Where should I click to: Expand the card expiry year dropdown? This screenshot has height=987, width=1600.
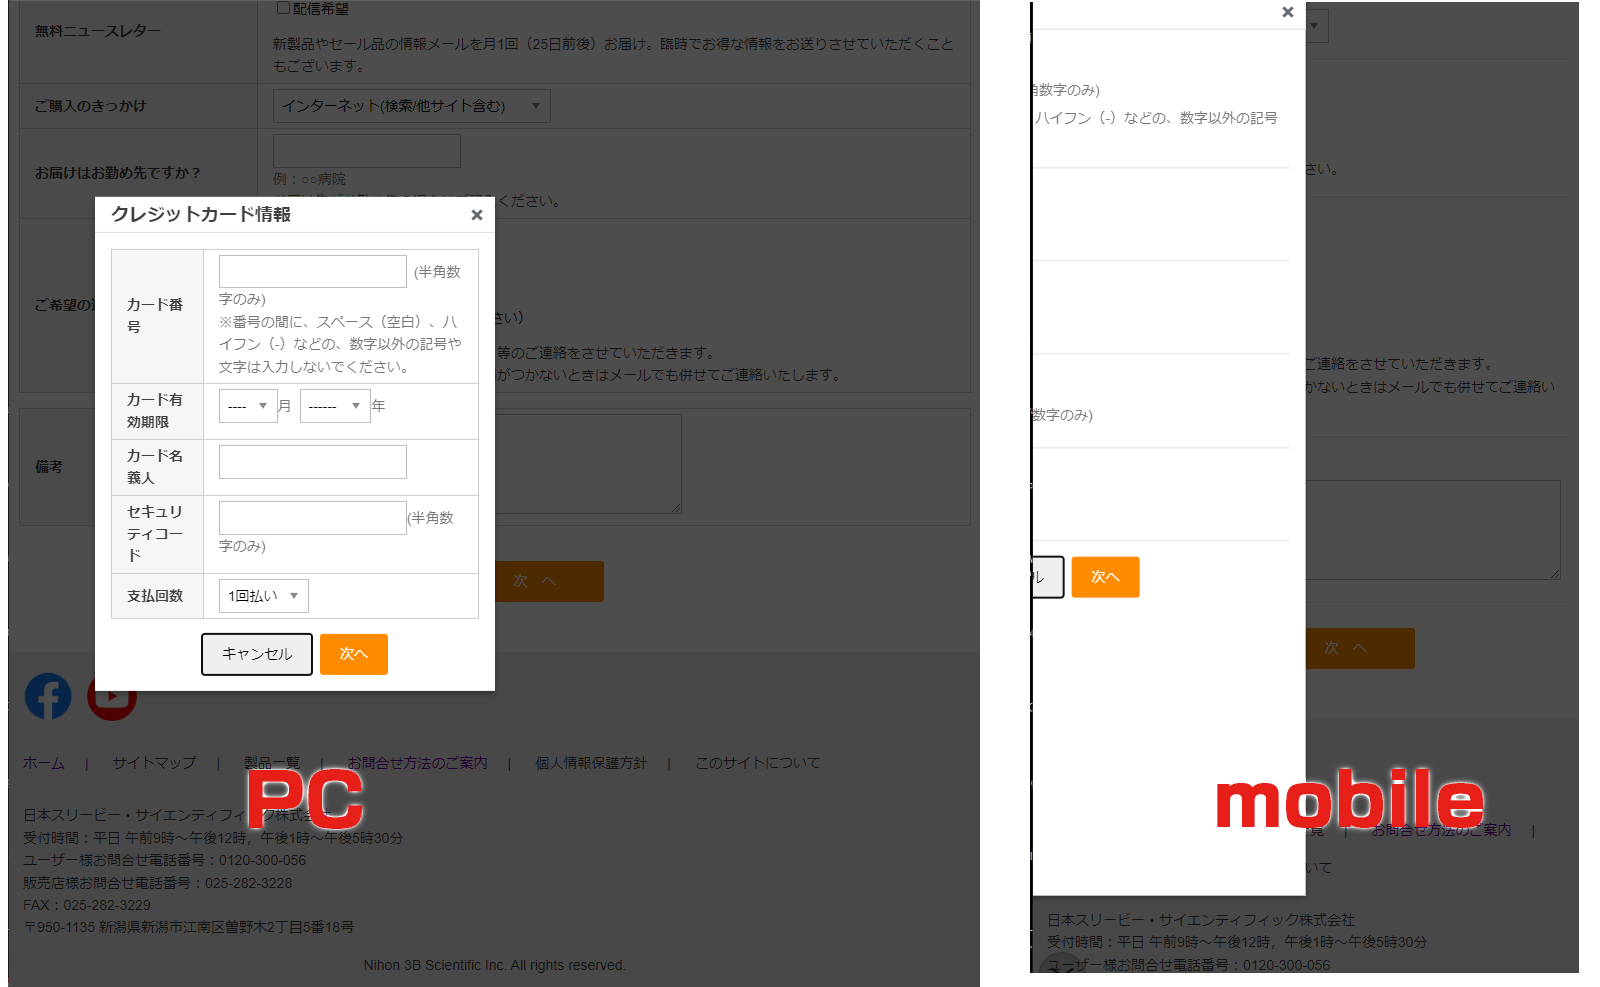(335, 406)
